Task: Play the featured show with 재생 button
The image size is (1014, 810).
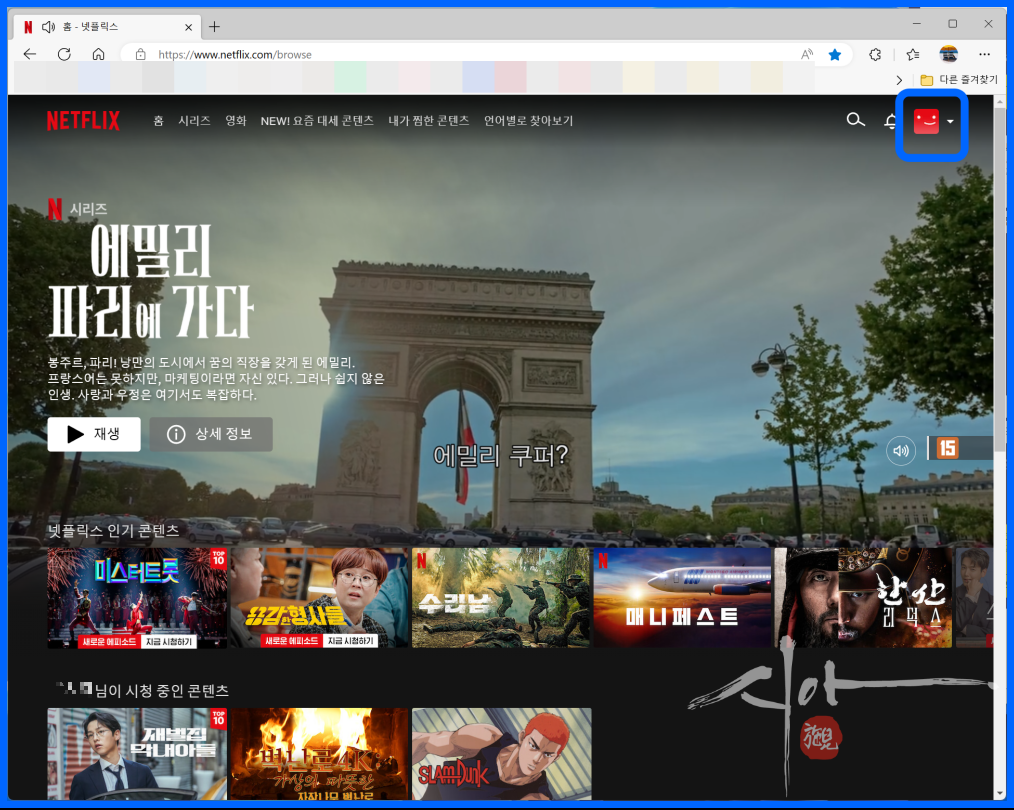Action: [94, 434]
